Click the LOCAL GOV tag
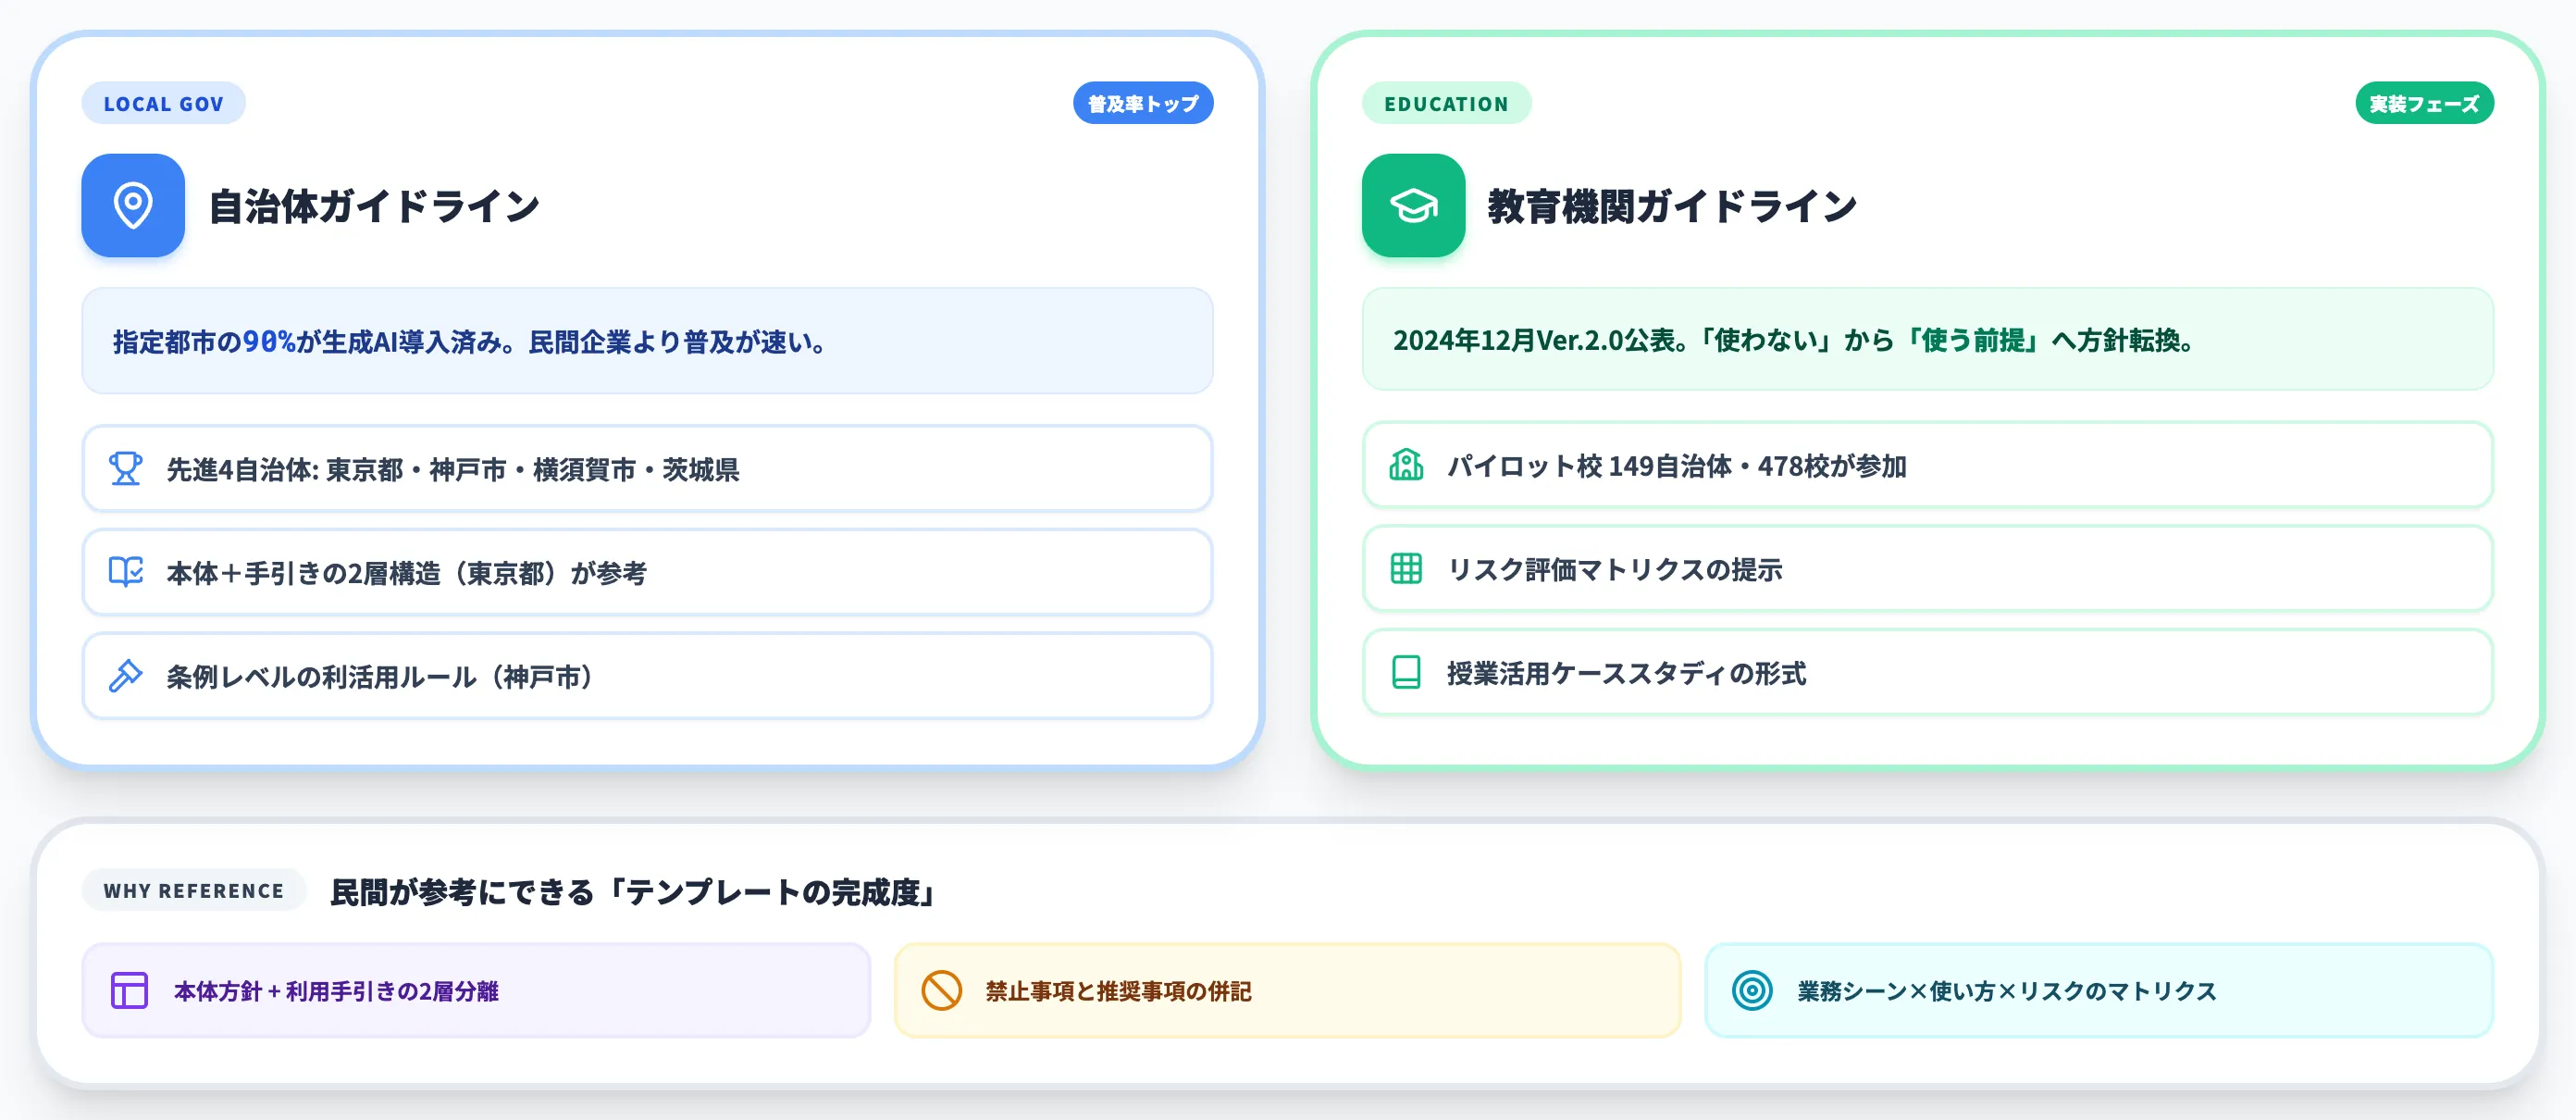 coord(163,103)
